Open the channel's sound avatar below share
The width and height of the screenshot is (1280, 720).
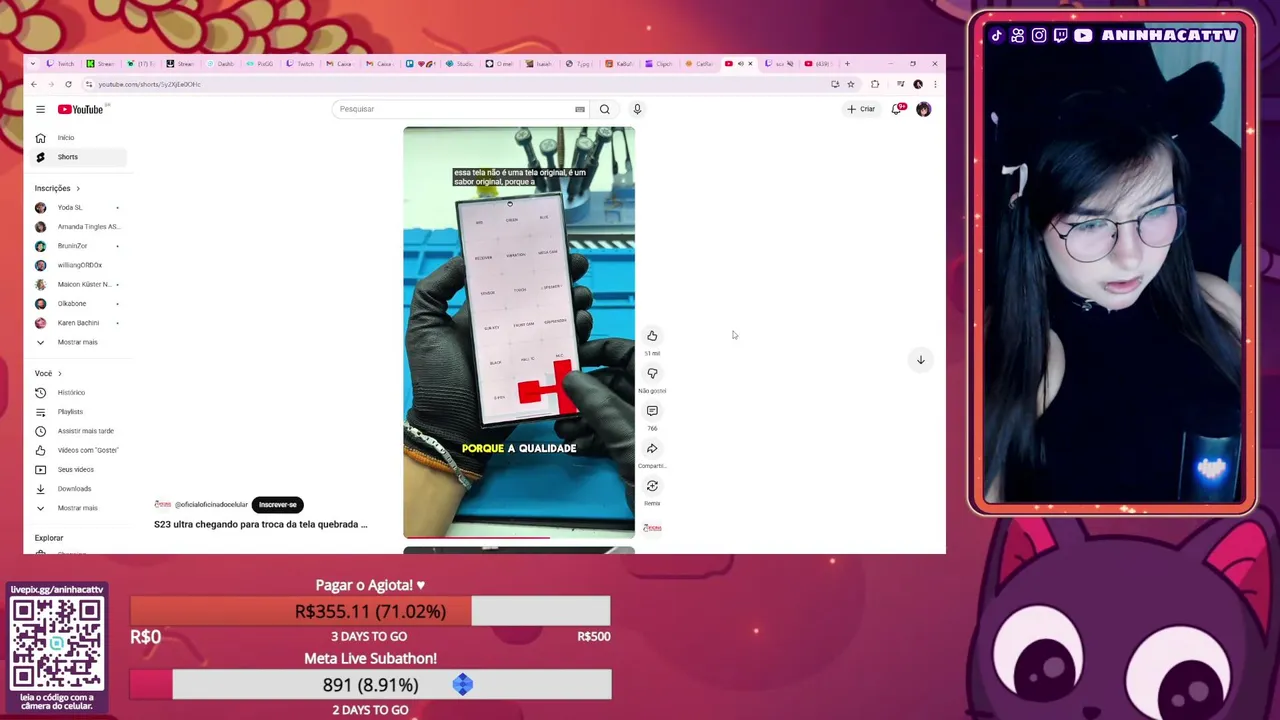click(652, 527)
